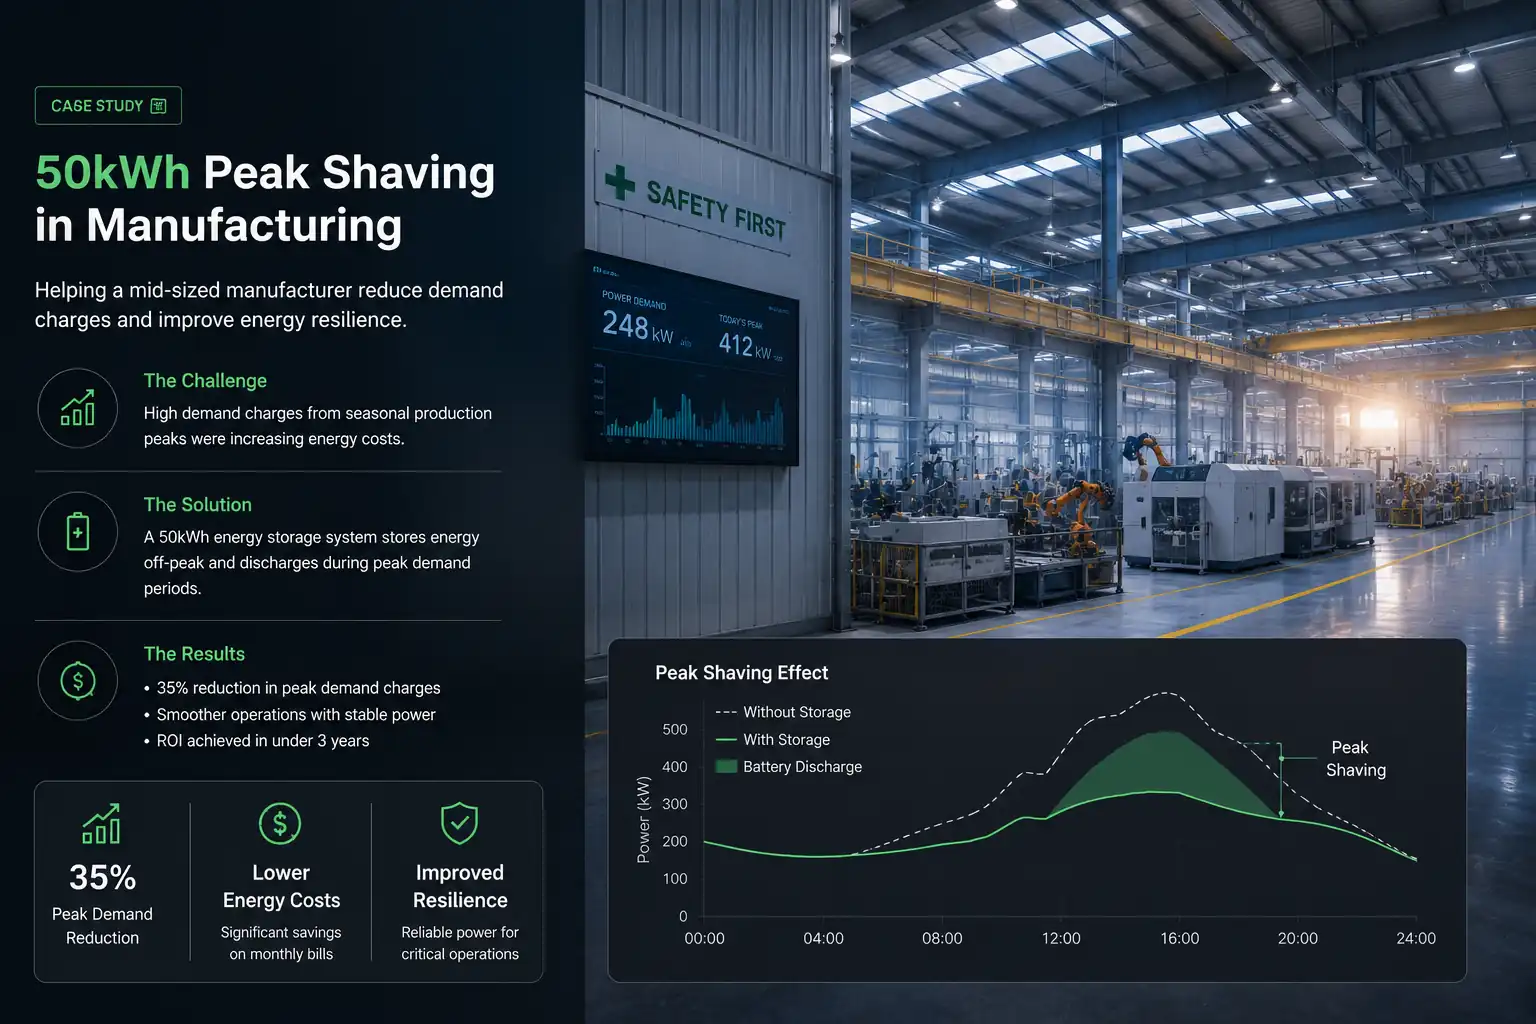Click the 100 value on power axis
1536x1024 pixels.
pos(675,879)
